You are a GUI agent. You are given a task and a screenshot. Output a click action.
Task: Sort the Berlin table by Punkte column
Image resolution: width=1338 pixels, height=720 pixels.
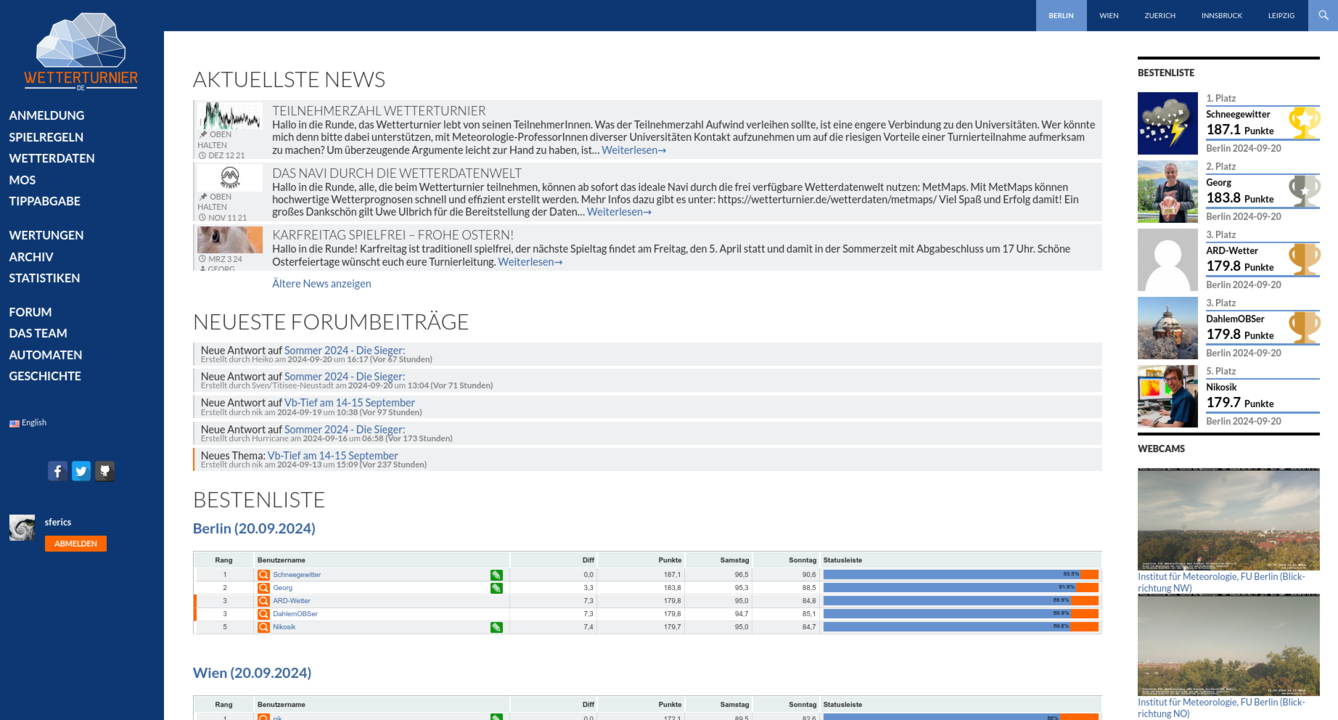pyautogui.click(x=669, y=560)
